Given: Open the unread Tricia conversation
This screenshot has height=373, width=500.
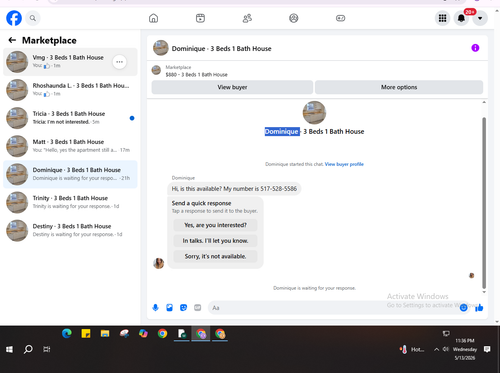Looking at the screenshot, I should coord(70,118).
